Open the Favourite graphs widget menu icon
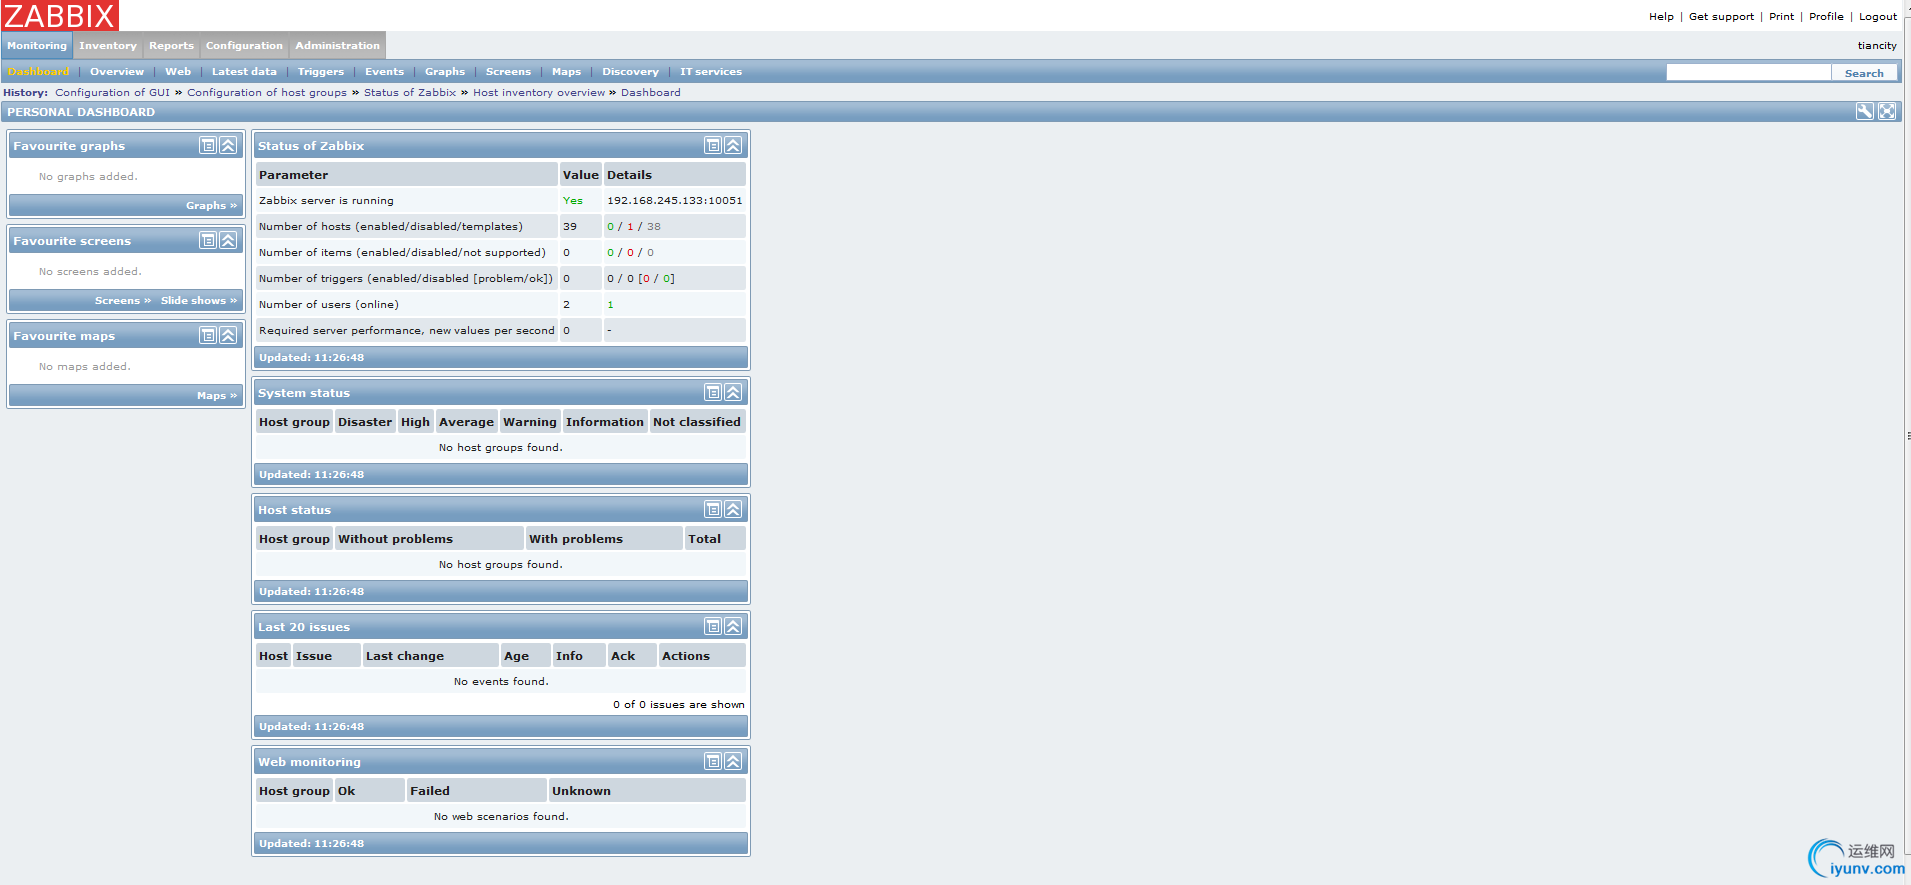This screenshot has height=885, width=1911. (208, 146)
